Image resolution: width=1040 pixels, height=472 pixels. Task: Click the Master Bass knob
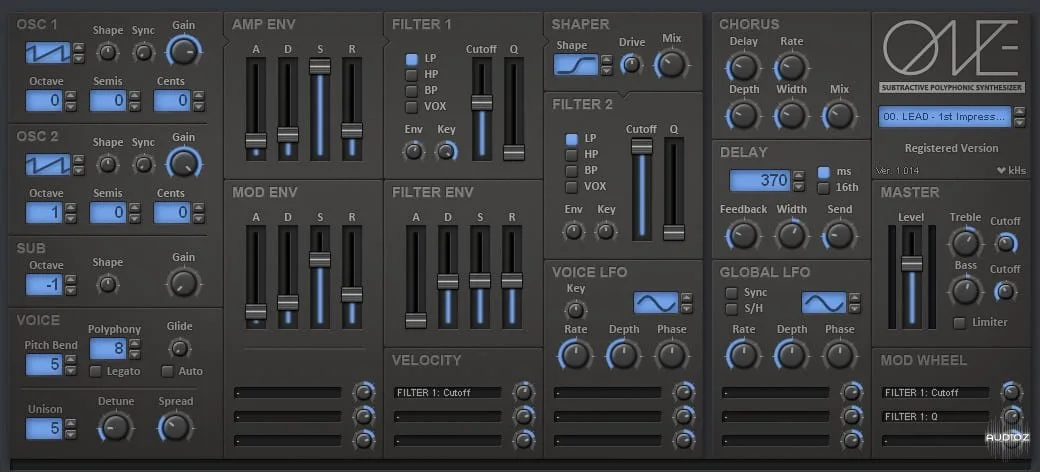(965, 290)
